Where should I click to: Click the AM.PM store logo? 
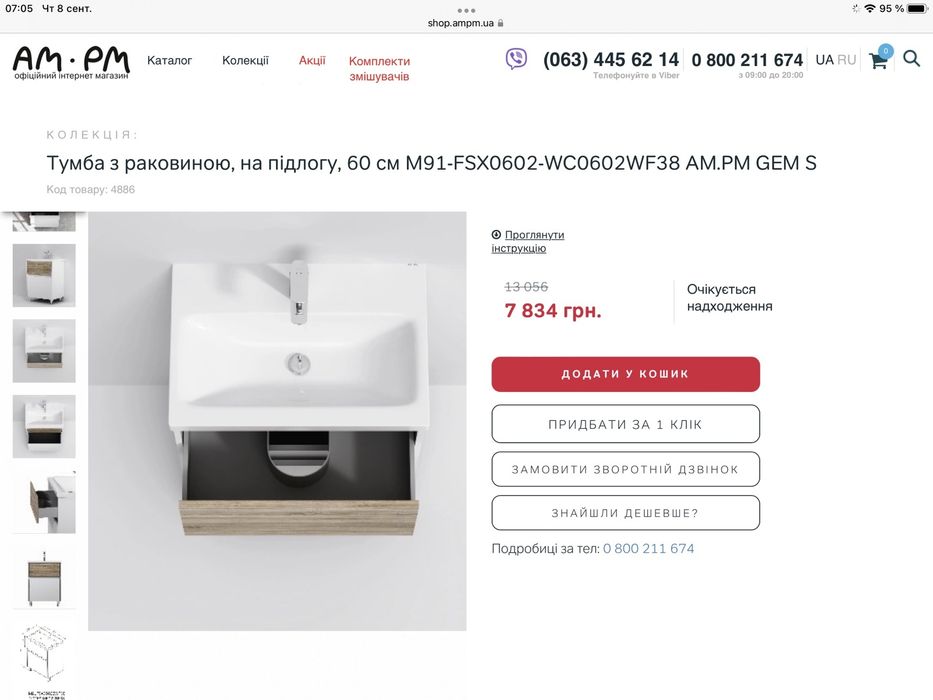pyautogui.click(x=71, y=62)
